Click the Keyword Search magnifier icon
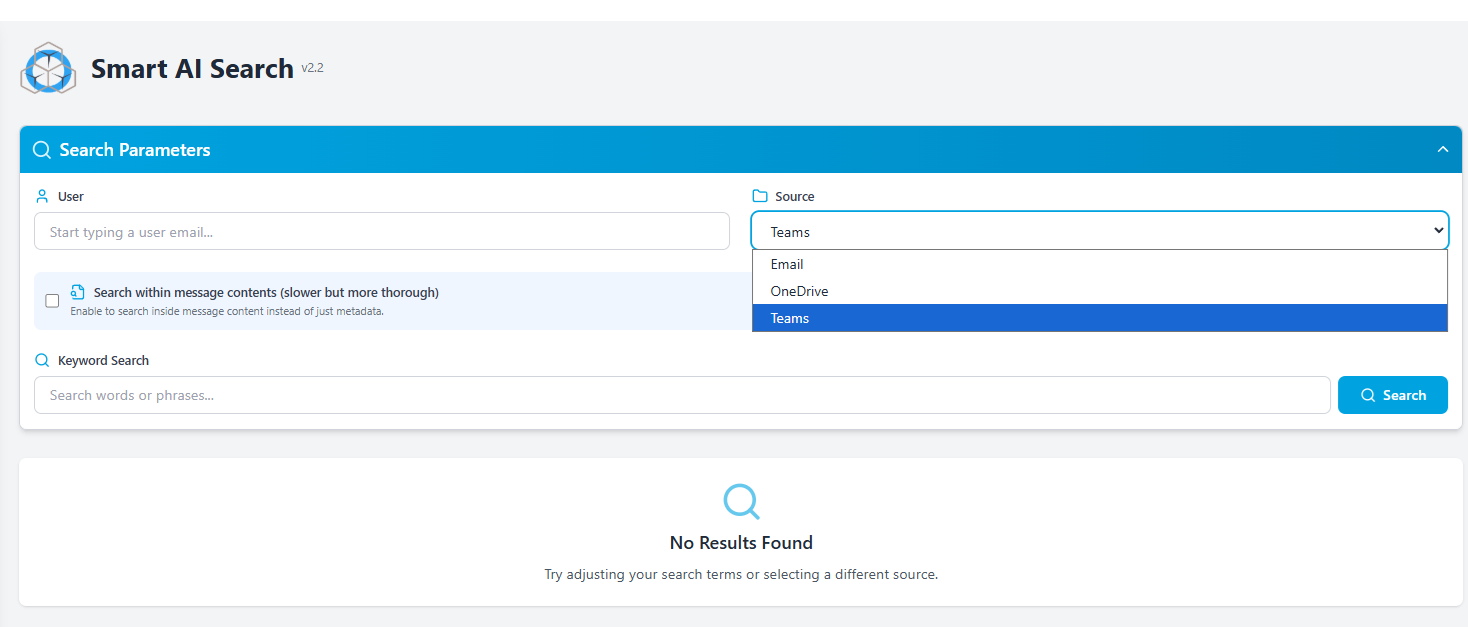The image size is (1468, 627). point(42,360)
